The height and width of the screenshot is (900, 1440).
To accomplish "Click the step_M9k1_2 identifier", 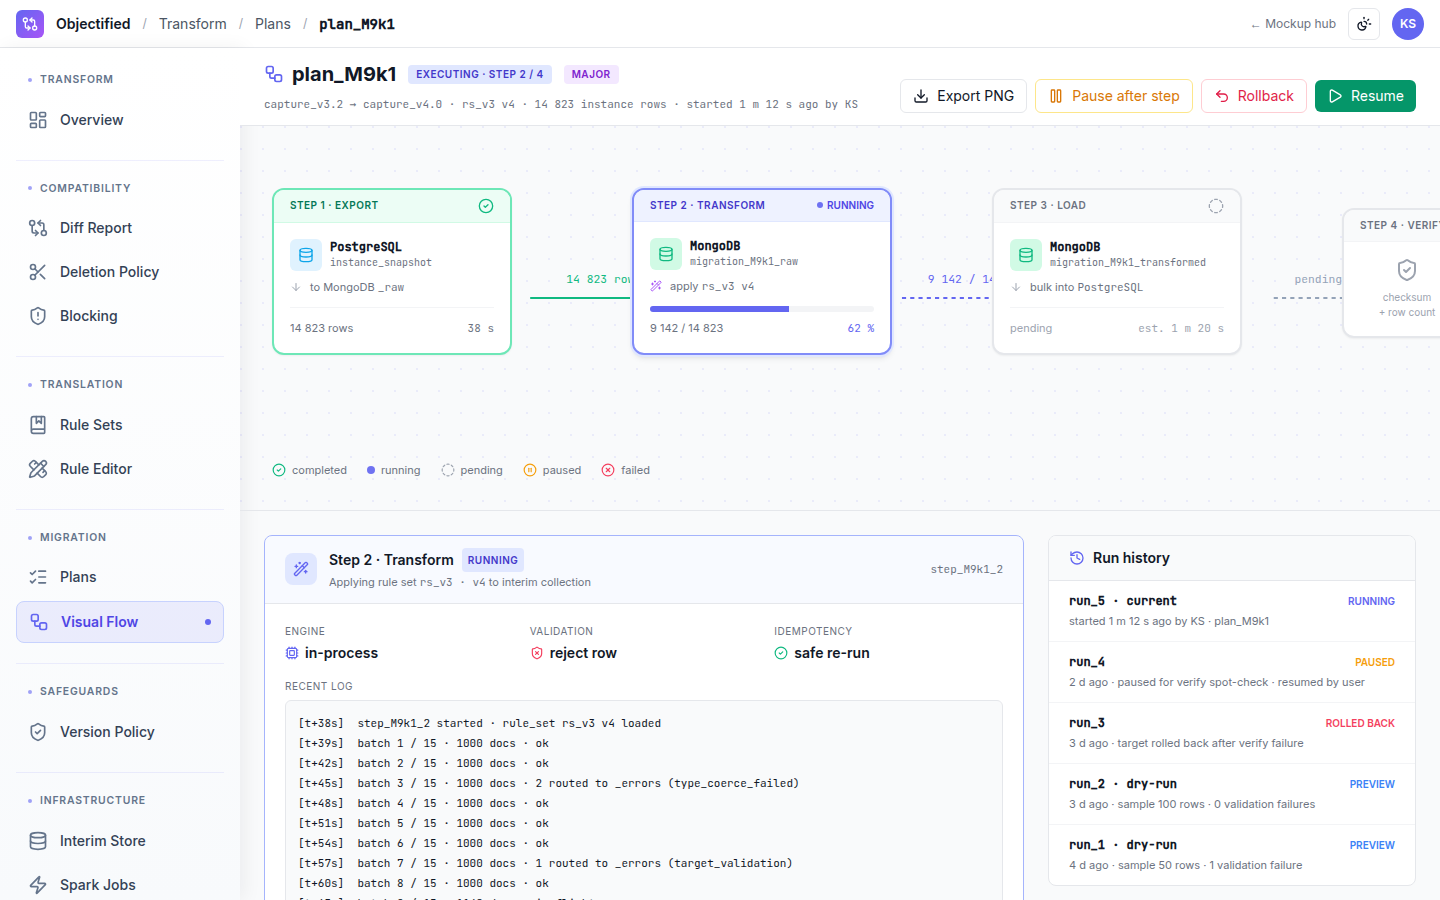I will (967, 569).
